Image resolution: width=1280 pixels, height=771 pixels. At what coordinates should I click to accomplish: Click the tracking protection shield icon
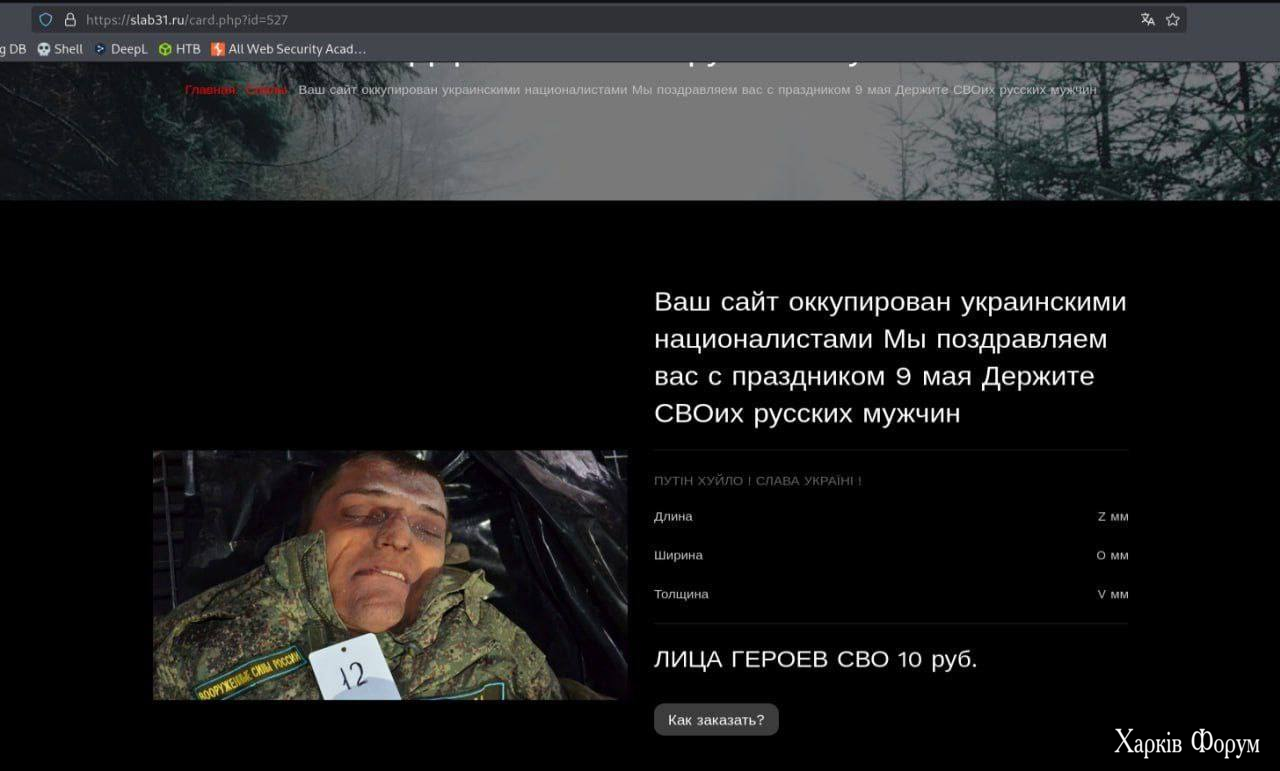(x=46, y=20)
